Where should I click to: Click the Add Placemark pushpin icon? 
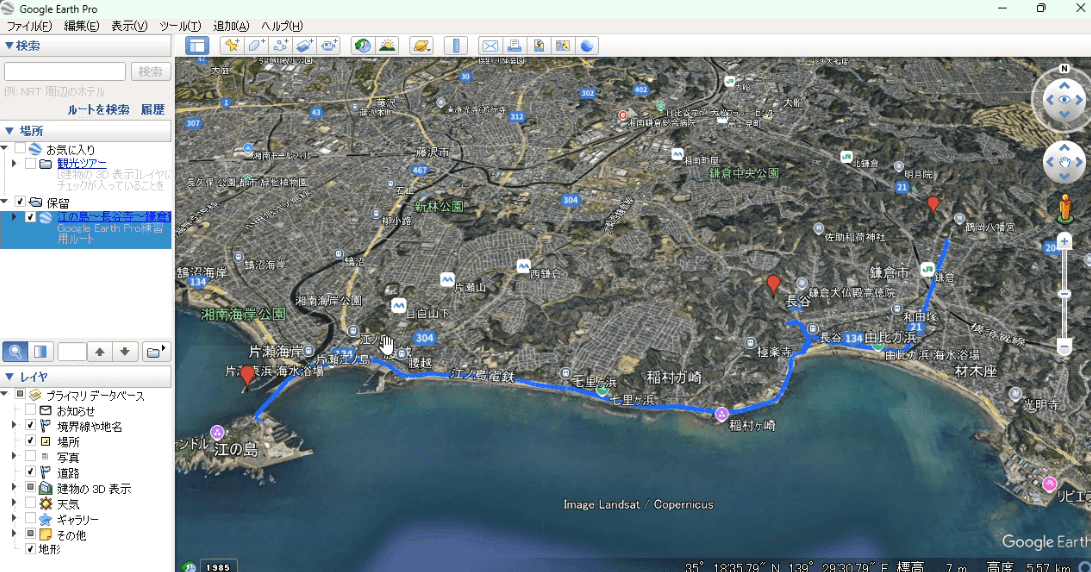pos(232,46)
